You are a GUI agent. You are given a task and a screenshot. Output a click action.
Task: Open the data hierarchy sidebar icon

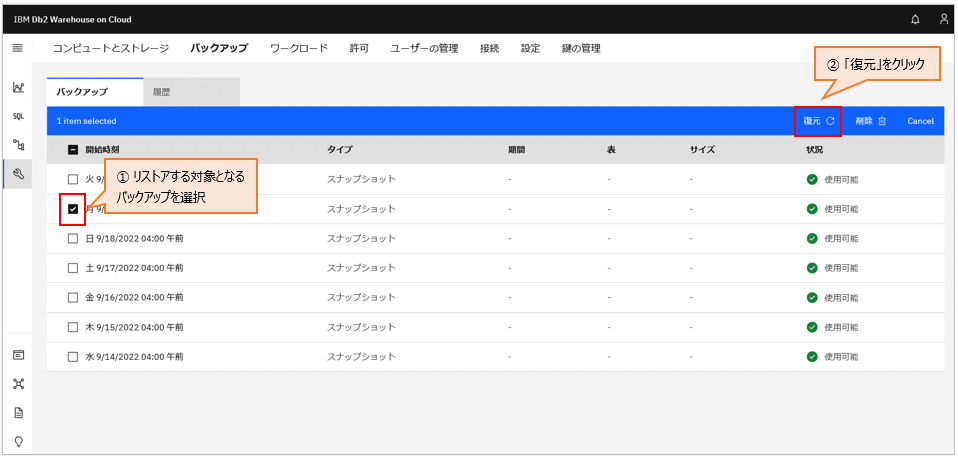pos(18,145)
